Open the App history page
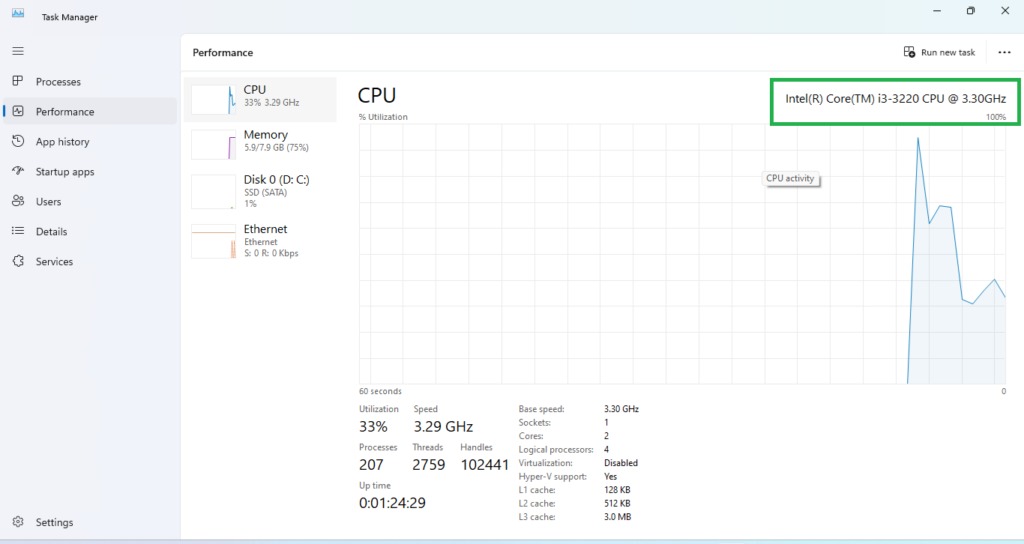 pyautogui.click(x=63, y=142)
